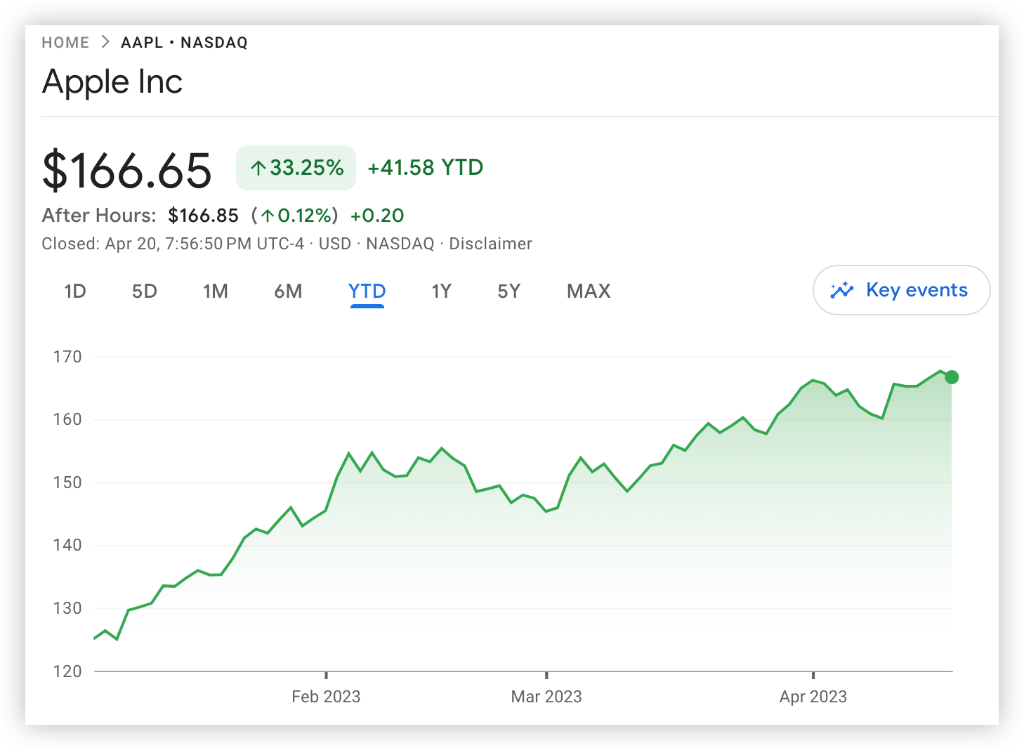1024x750 pixels.
Task: Click the green up-arrow in percentage badge
Action: click(x=258, y=169)
